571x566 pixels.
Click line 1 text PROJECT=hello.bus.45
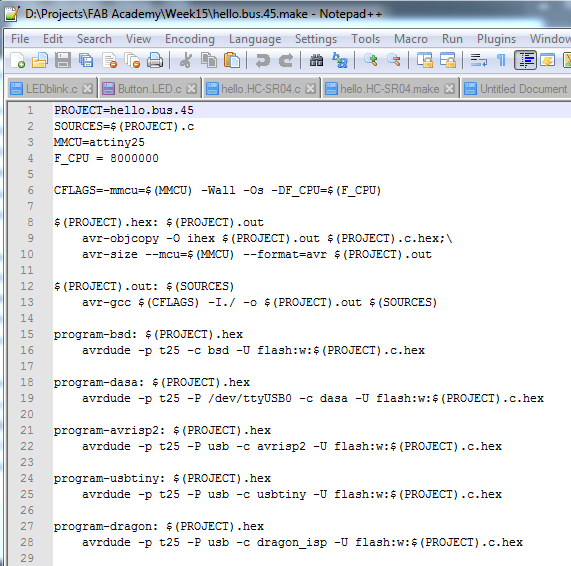click(124, 110)
